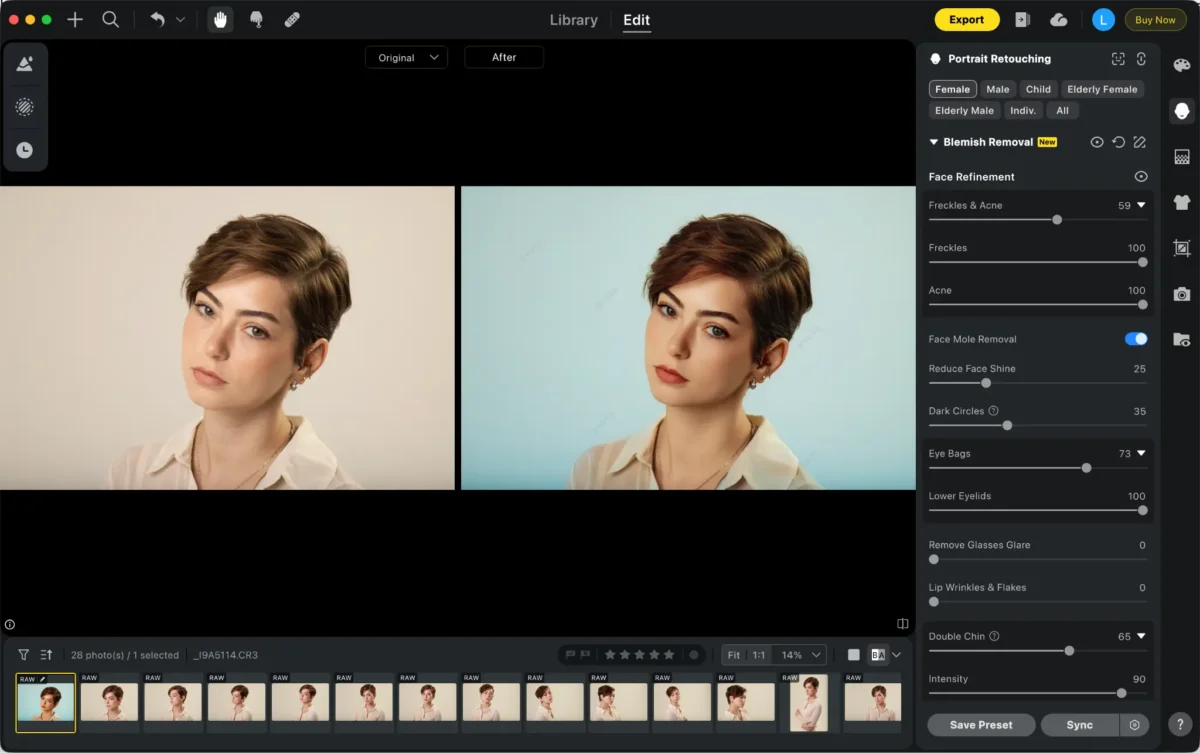Hide Blemish Removal effect via its eye icon

pos(1098,142)
